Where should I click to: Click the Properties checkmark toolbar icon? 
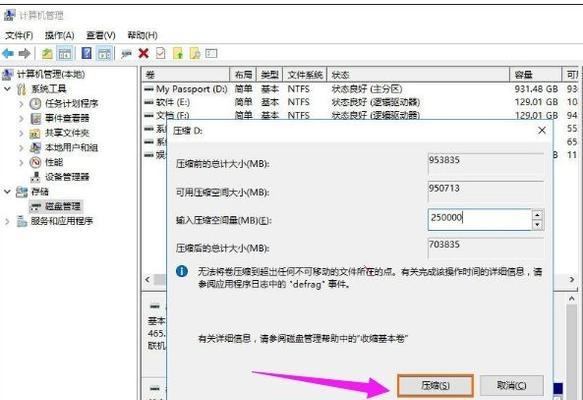click(x=161, y=54)
